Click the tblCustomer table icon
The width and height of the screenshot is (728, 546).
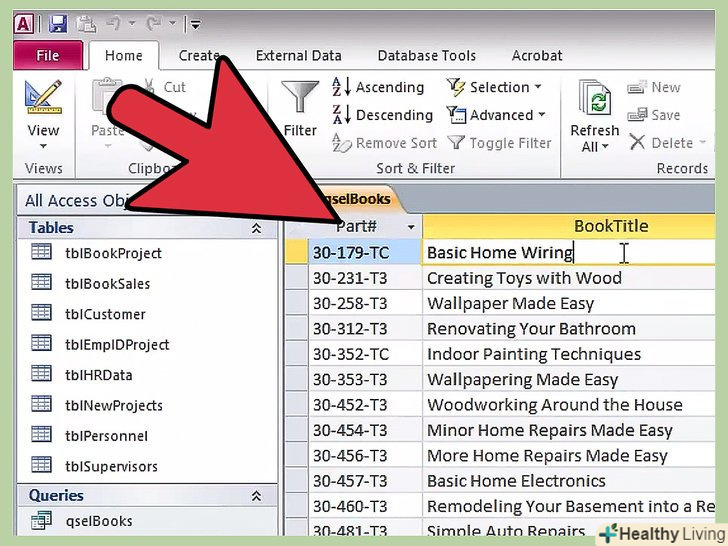41,312
